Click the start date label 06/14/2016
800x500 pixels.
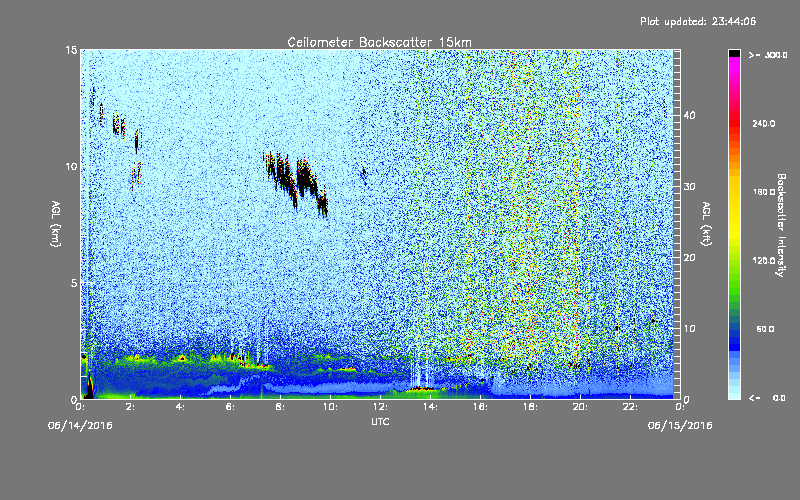(80, 426)
